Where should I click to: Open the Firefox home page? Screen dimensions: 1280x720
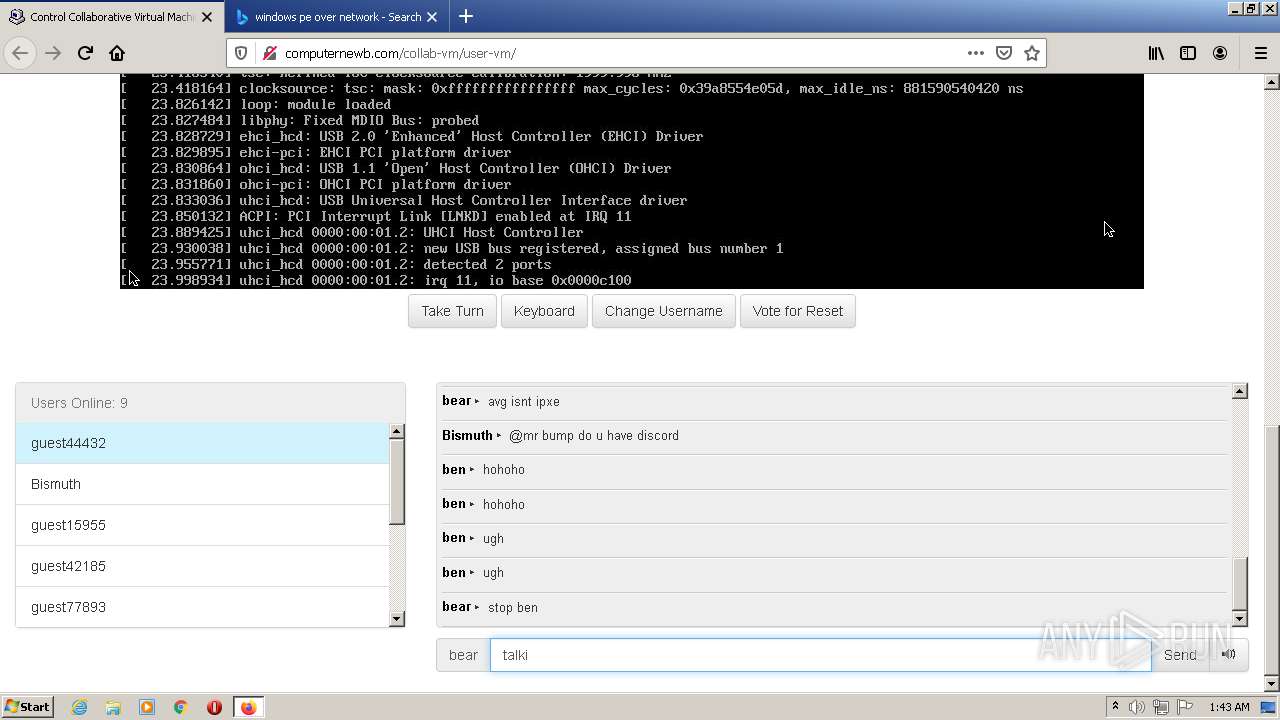[x=117, y=53]
